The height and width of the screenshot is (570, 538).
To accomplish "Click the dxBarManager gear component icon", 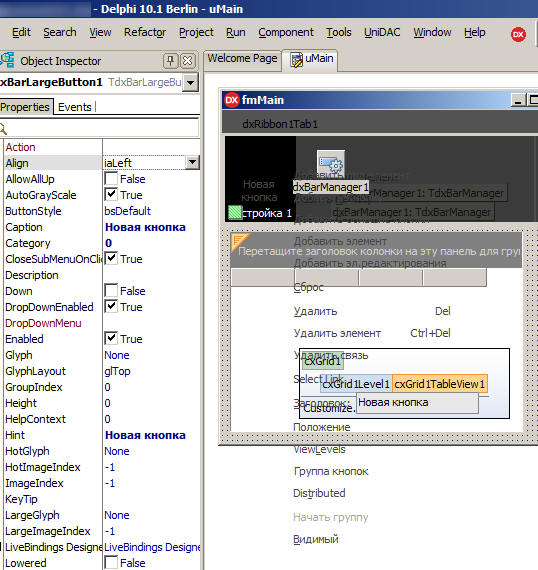I will pos(331,163).
